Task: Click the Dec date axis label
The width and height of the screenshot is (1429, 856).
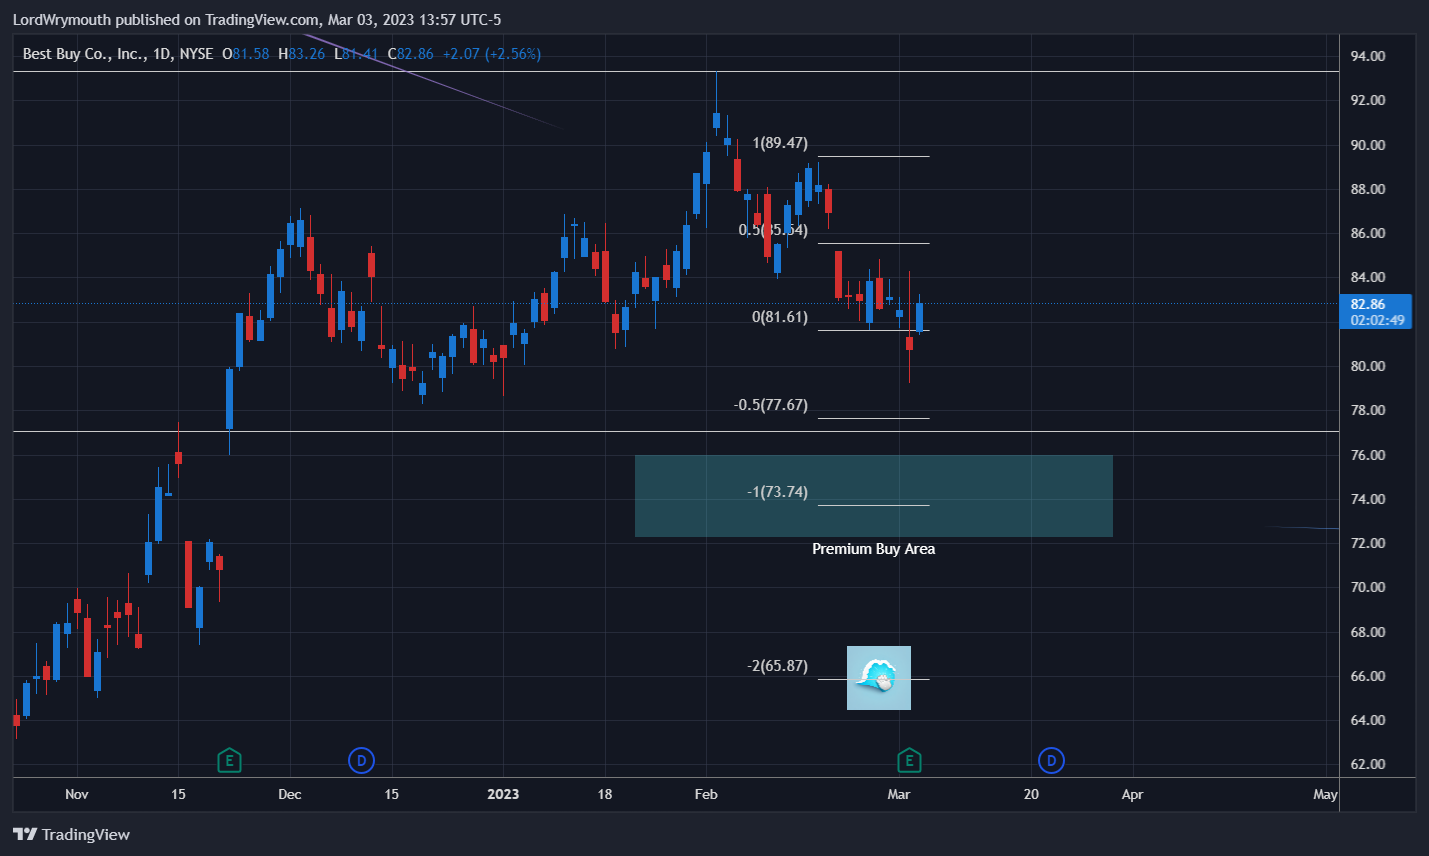Action: pos(290,794)
